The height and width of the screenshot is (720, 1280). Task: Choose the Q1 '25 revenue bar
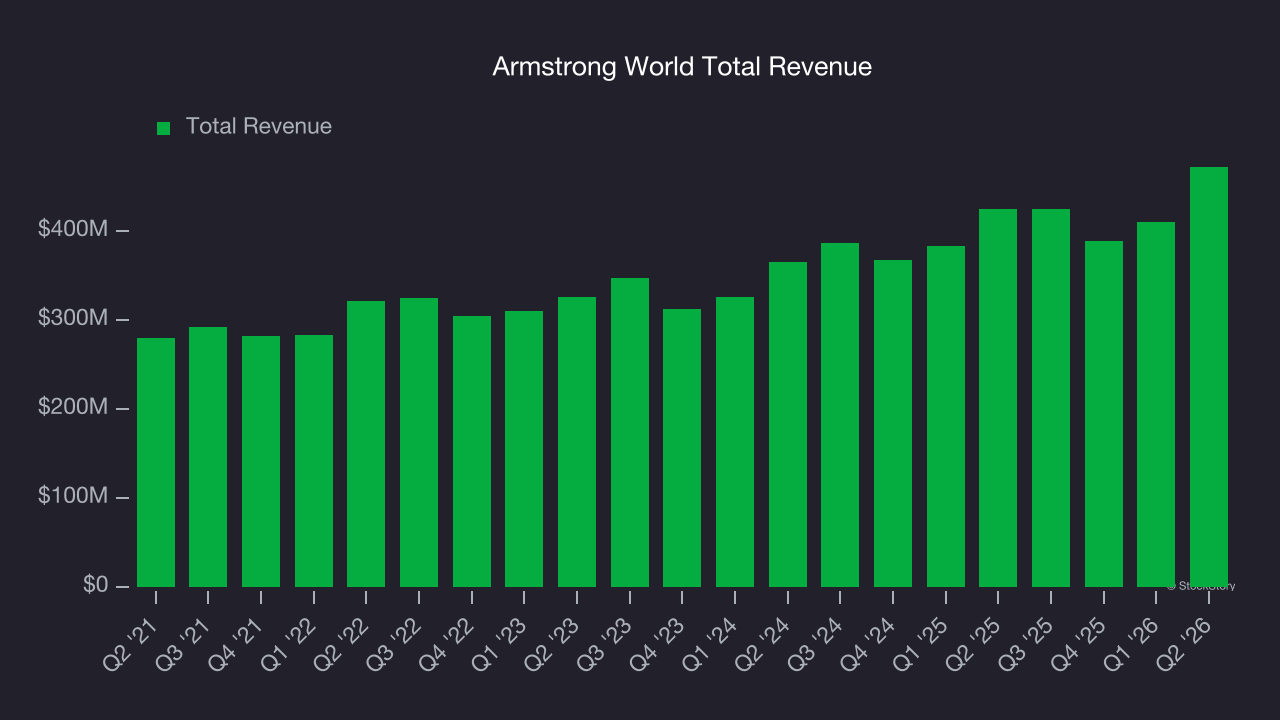tap(946, 416)
